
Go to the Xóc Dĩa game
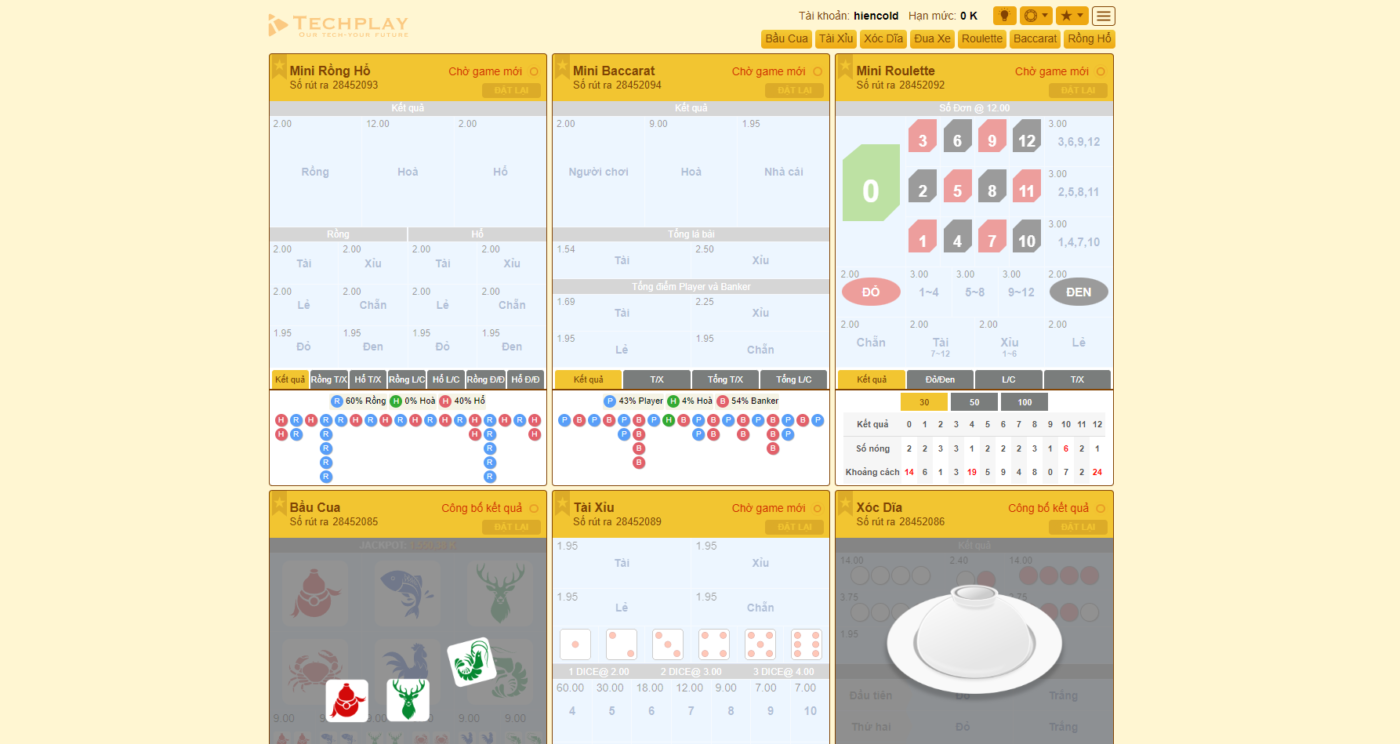(884, 39)
